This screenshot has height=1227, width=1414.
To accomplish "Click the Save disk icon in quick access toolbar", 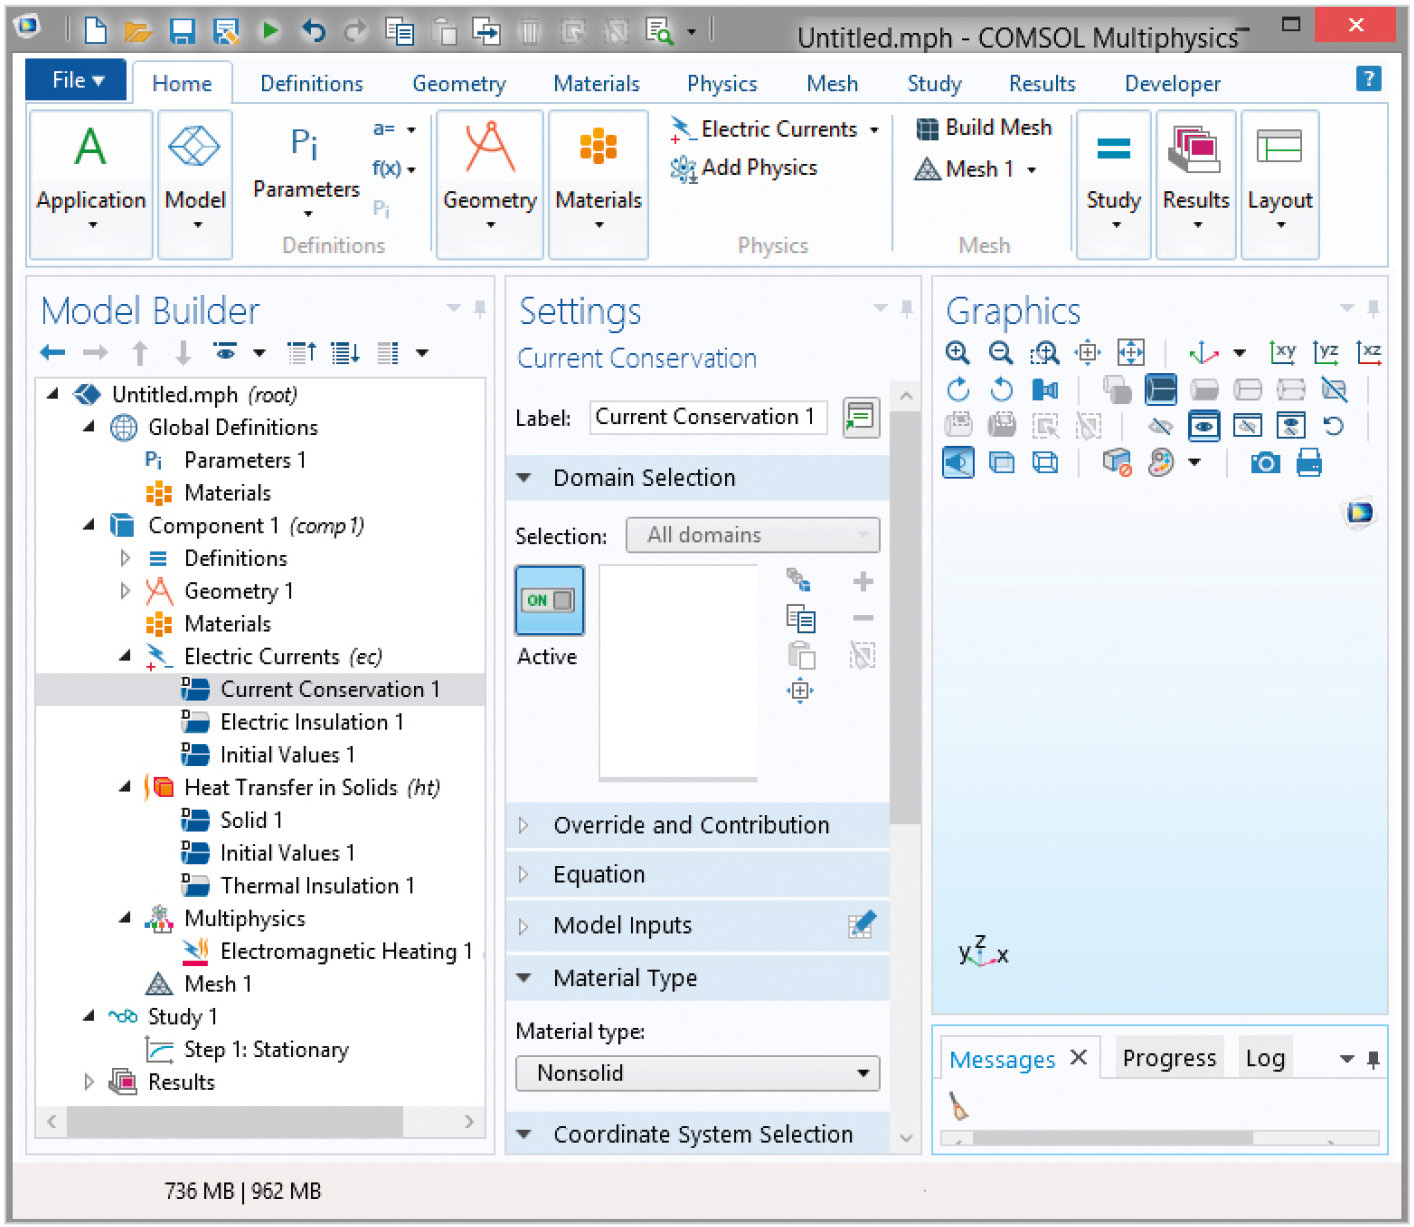I will point(182,32).
